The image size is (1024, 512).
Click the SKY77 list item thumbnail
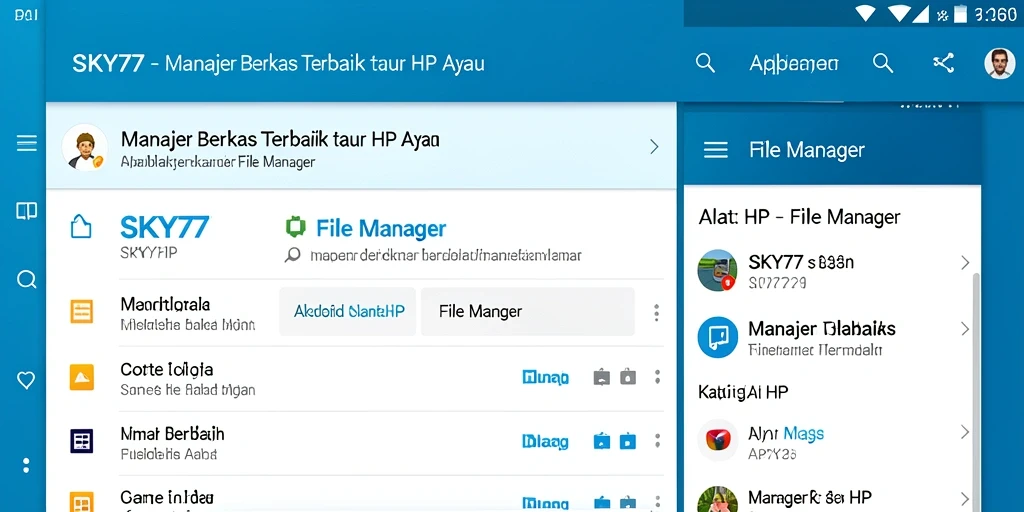point(717,270)
